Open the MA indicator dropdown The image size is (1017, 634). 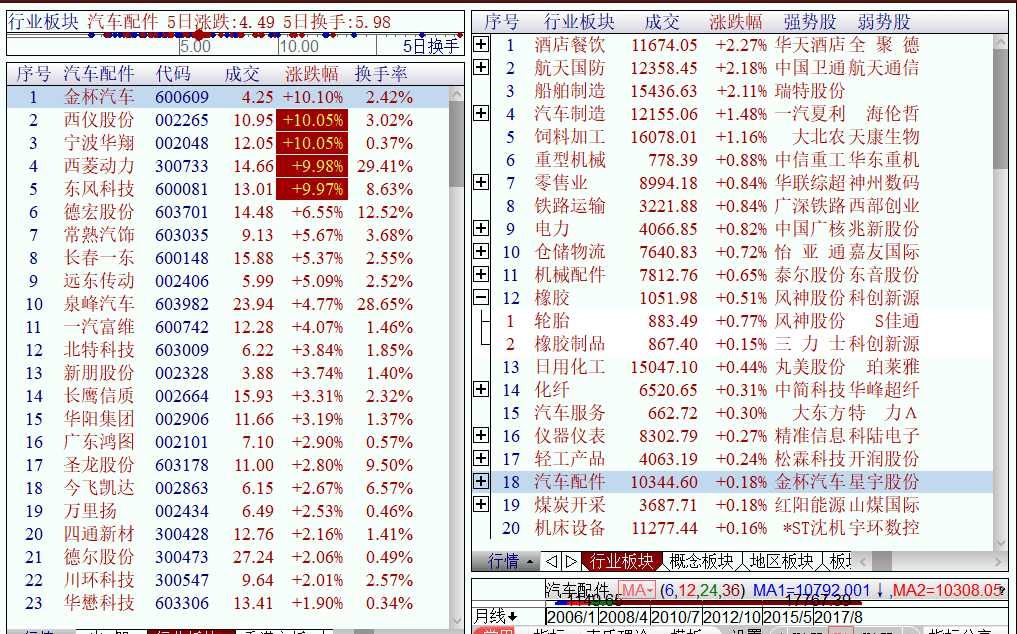tap(636, 591)
